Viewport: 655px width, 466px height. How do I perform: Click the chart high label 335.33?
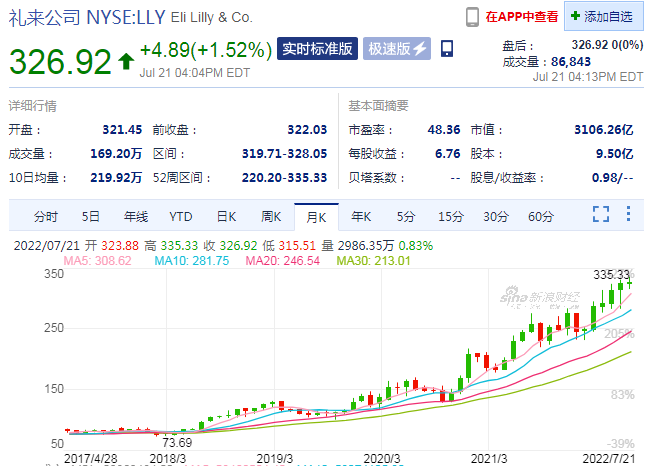tap(612, 275)
